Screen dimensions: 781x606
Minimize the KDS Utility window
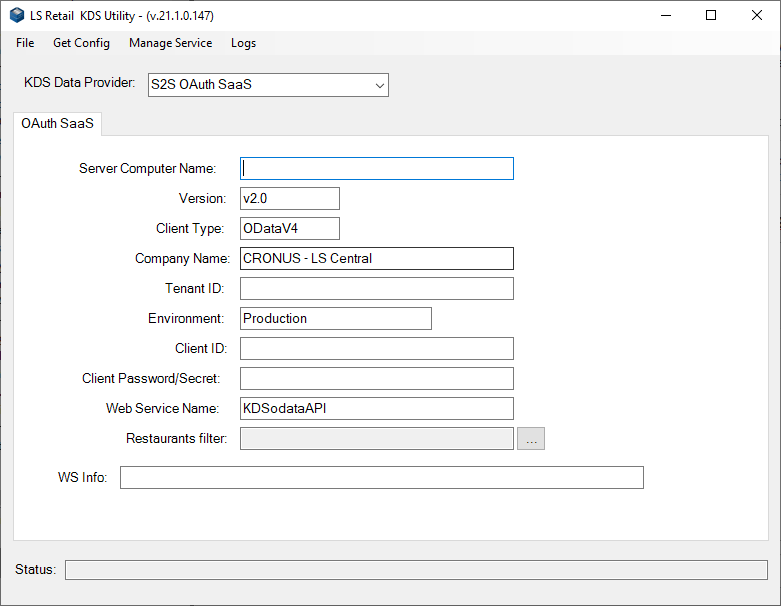pyautogui.click(x=665, y=16)
